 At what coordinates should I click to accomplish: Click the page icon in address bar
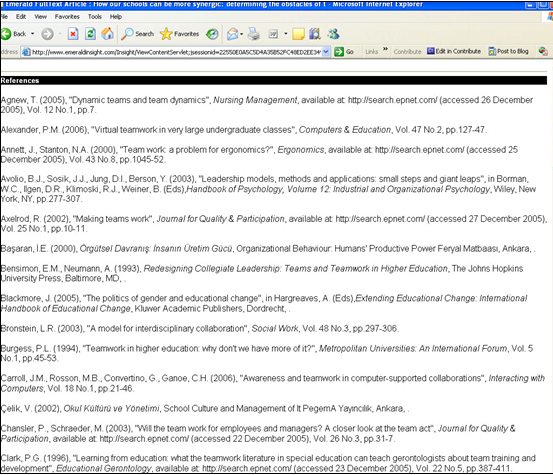[x=26, y=52]
